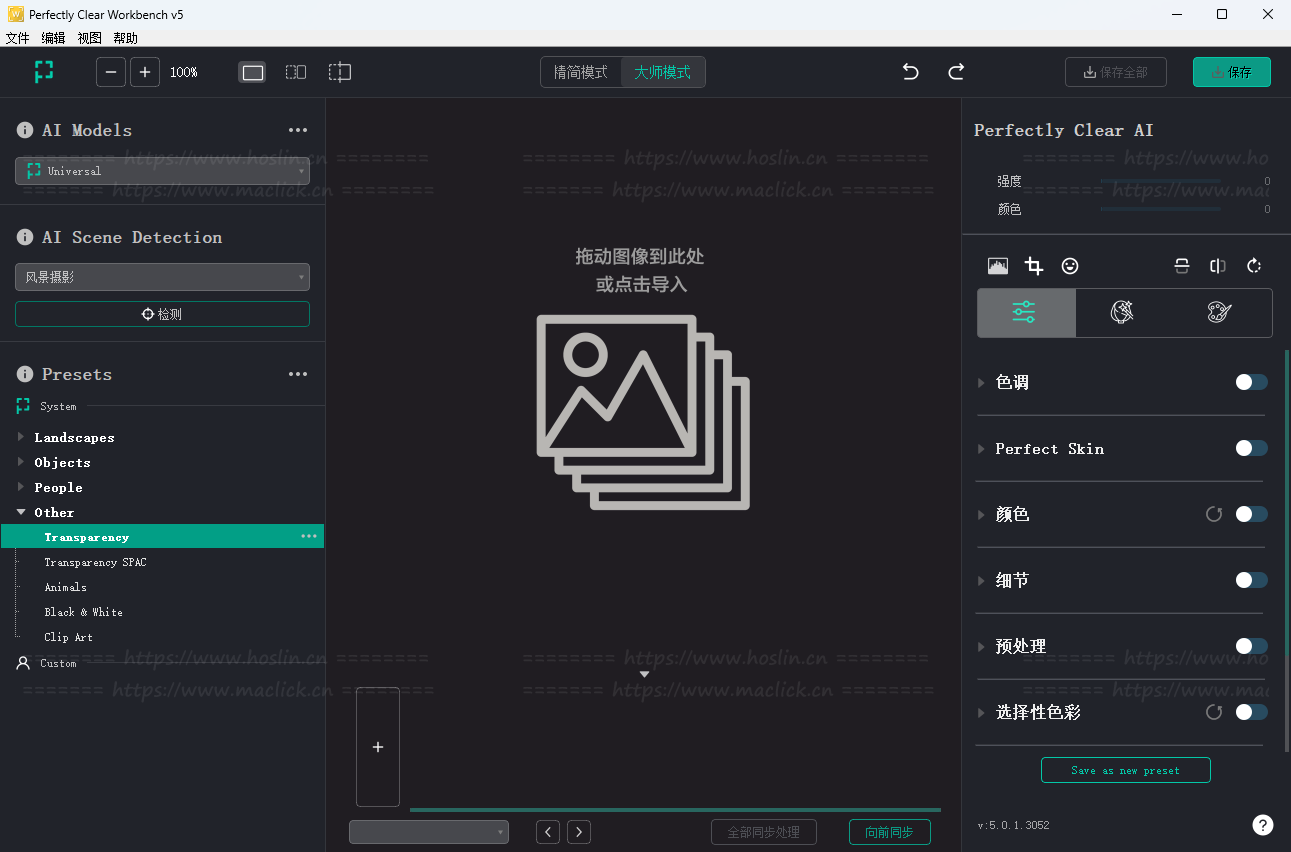Adjust the 颜色 slider under Perfectly Clear AI
The image size is (1291, 852).
click(x=1160, y=209)
